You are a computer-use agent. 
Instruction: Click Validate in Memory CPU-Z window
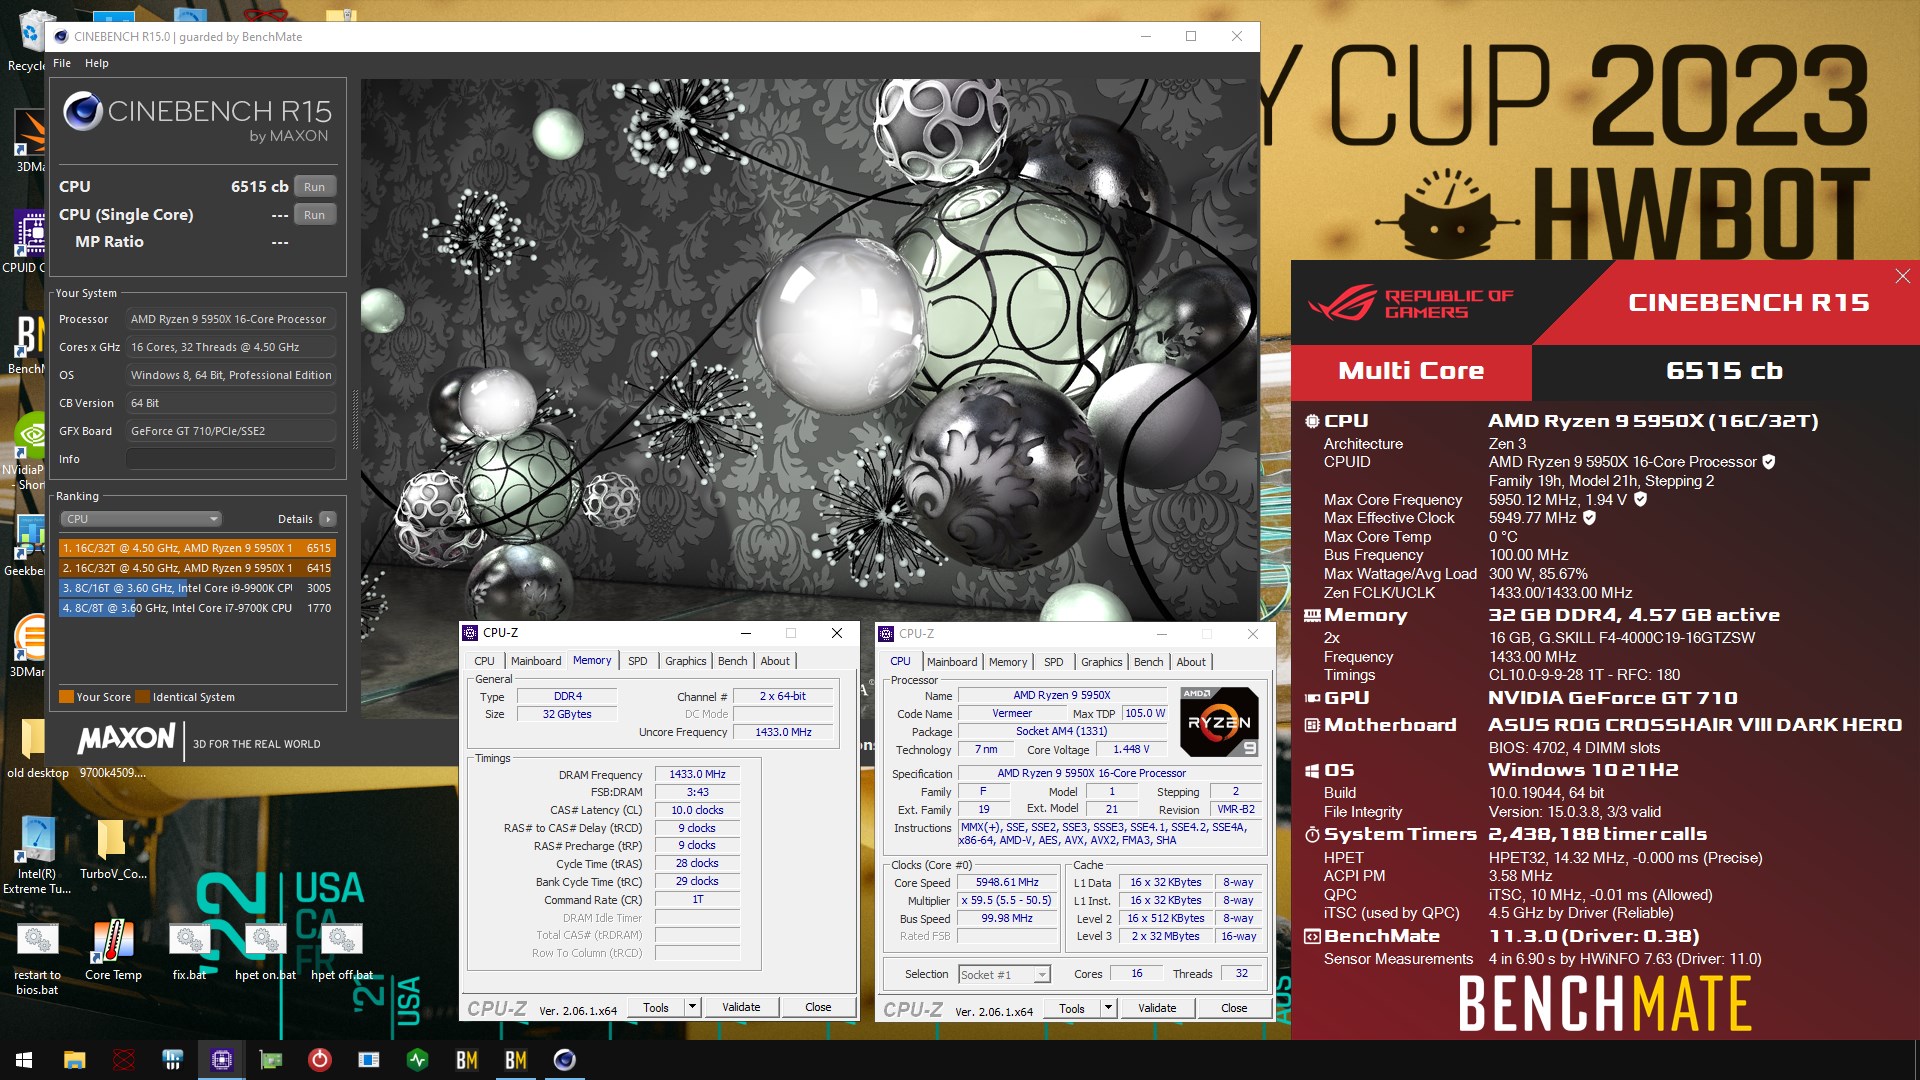pos(741,1007)
